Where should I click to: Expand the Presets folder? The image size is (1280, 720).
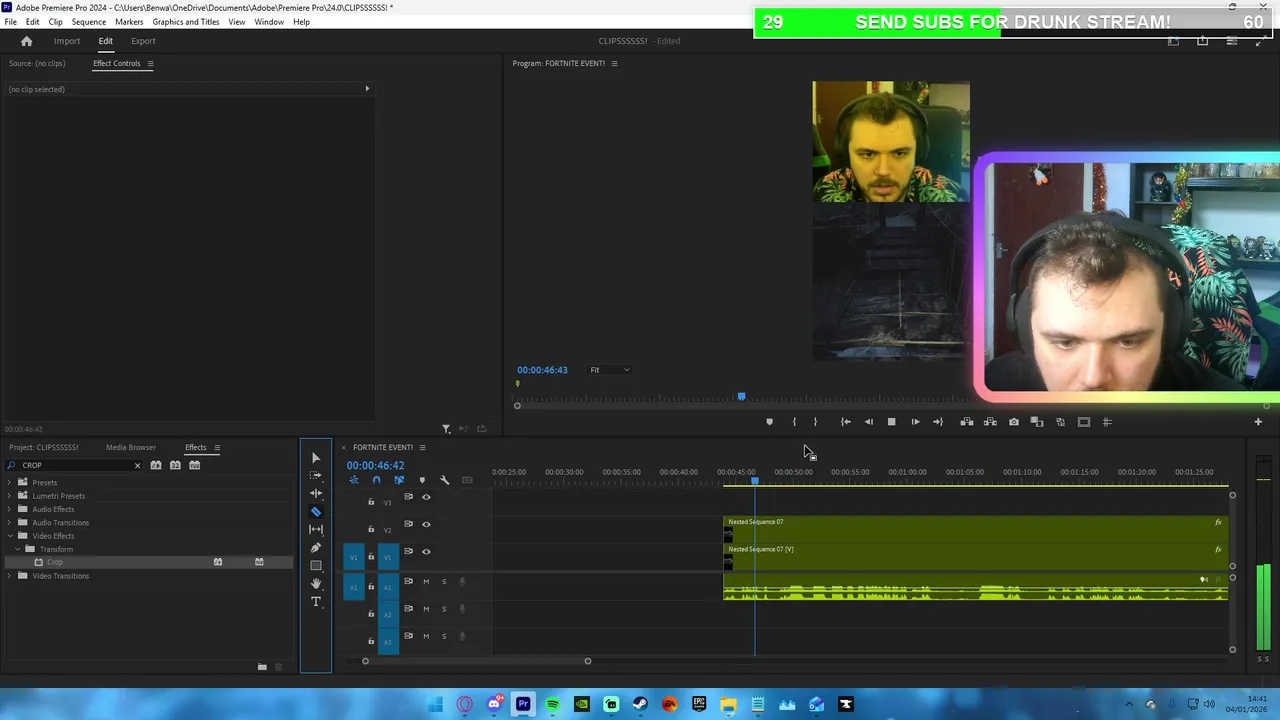coord(10,483)
